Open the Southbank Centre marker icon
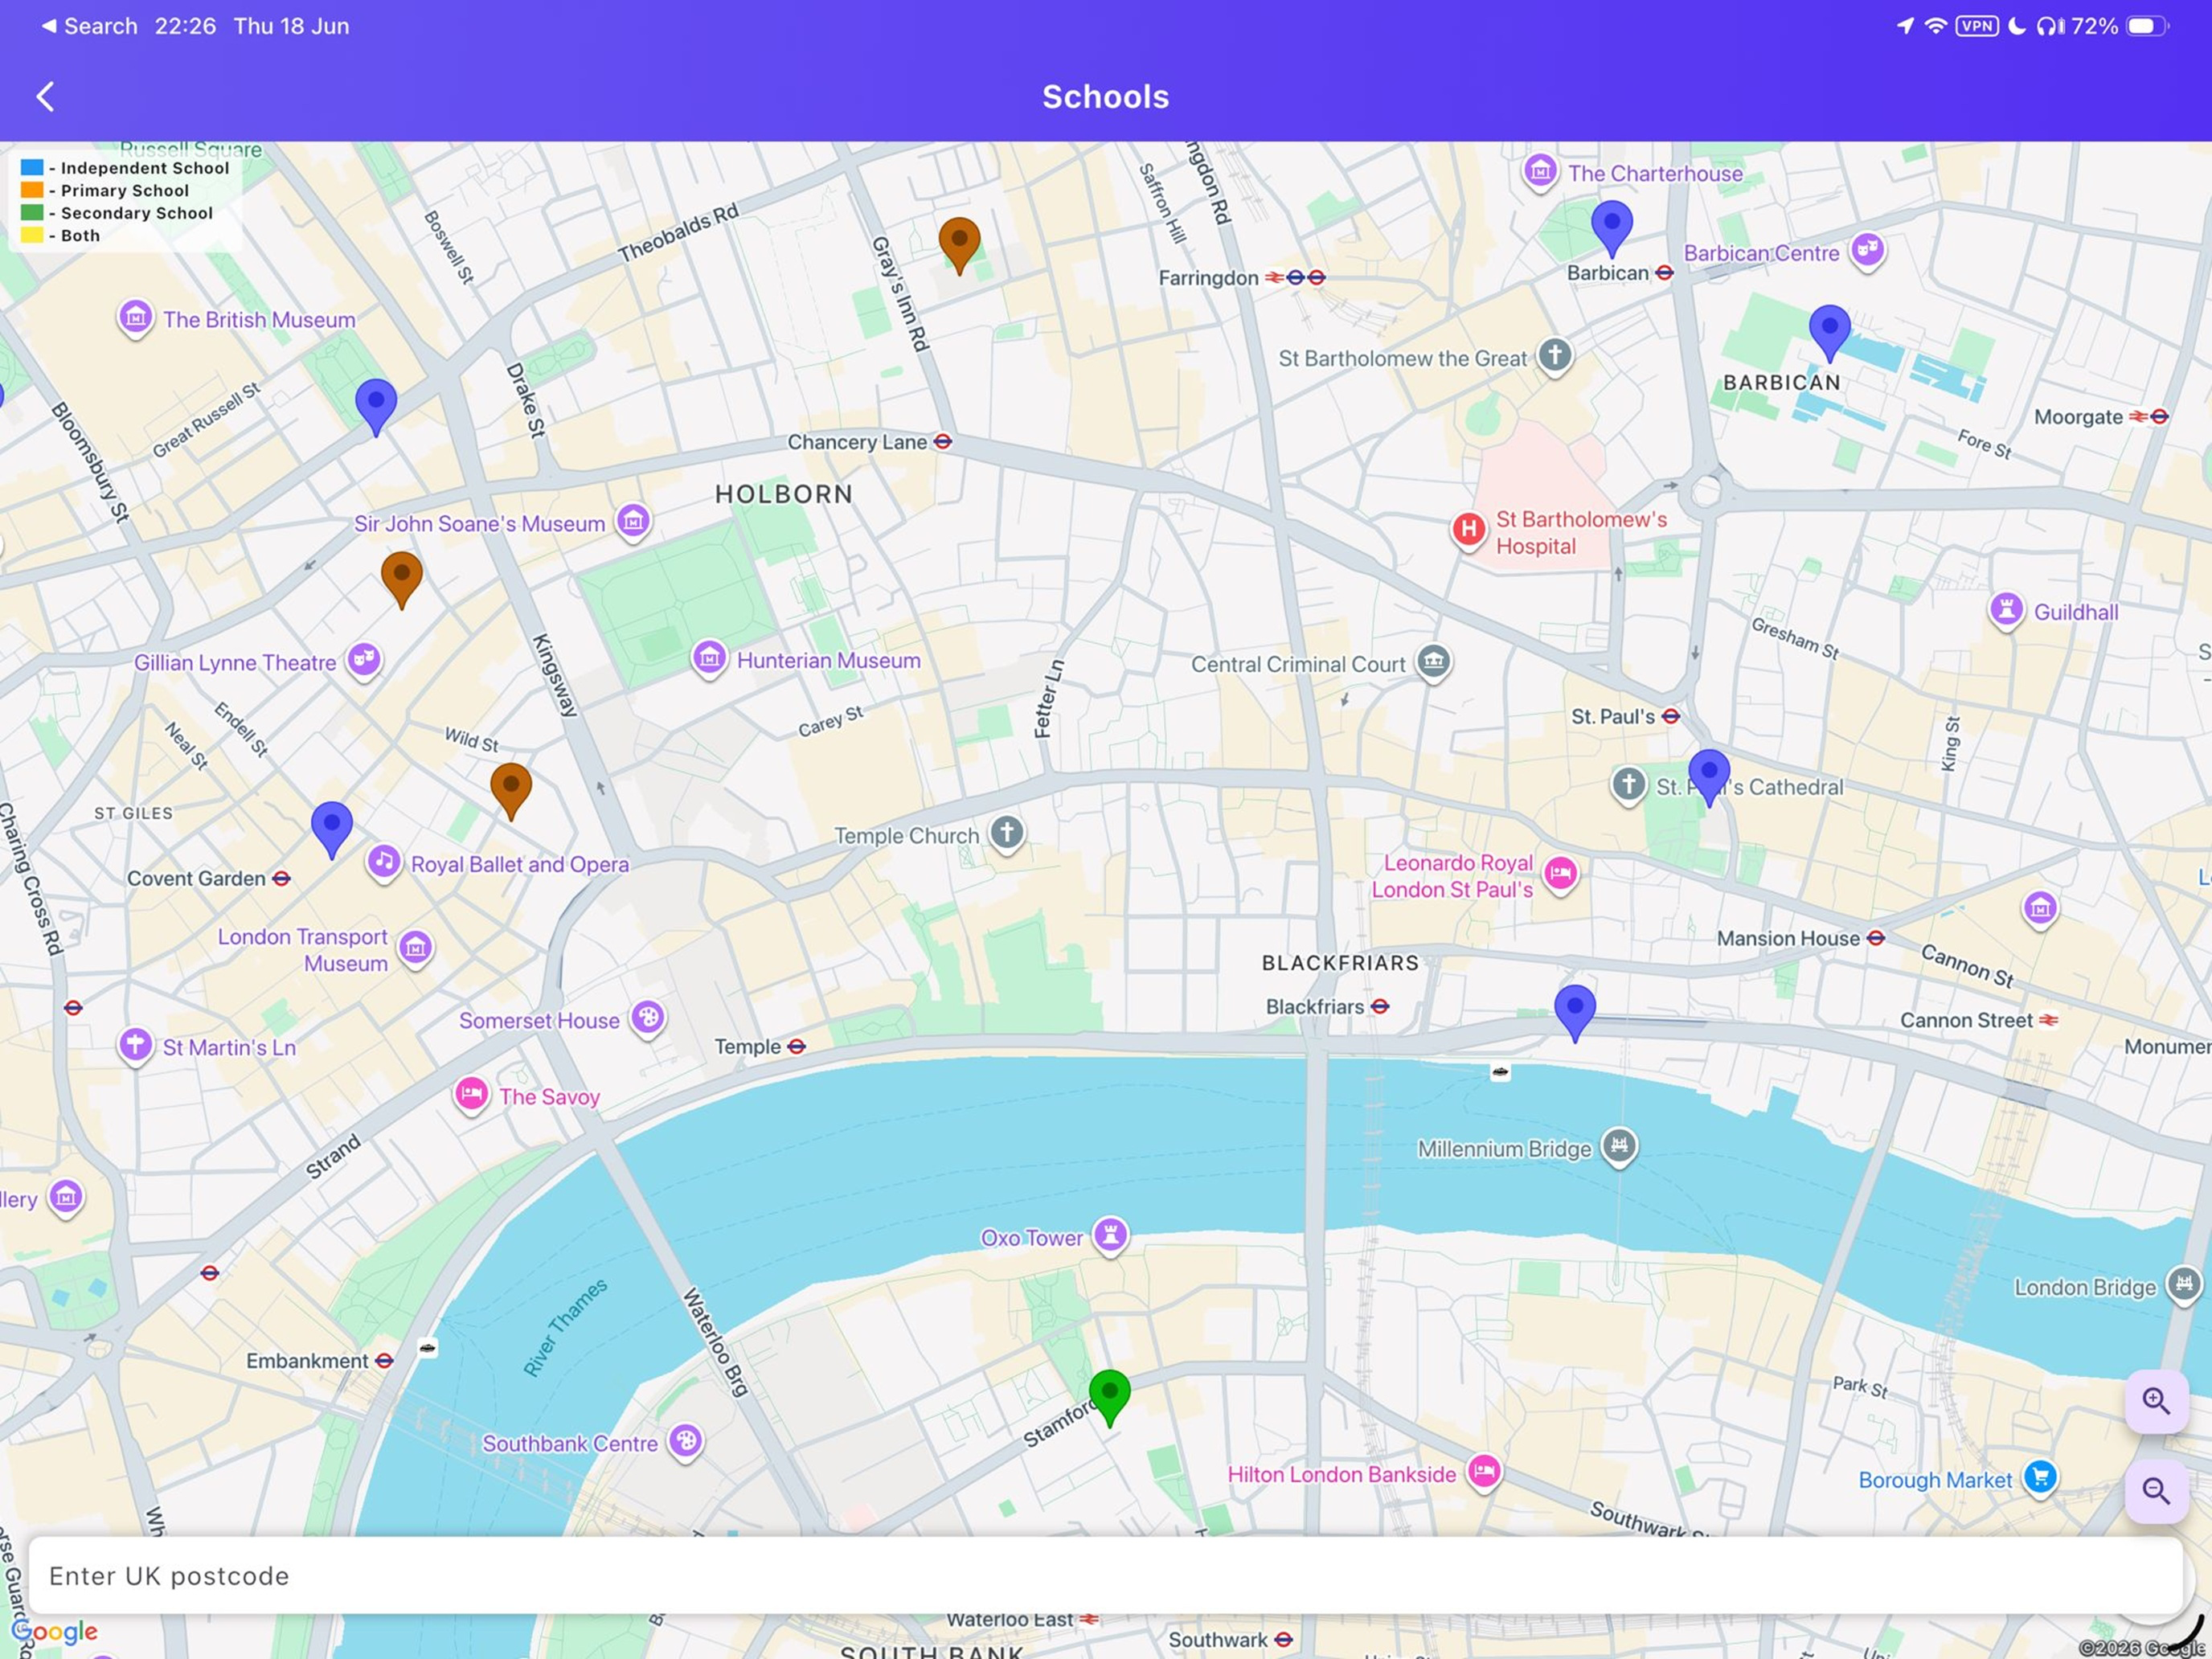2212x1659 pixels. pyautogui.click(x=686, y=1441)
